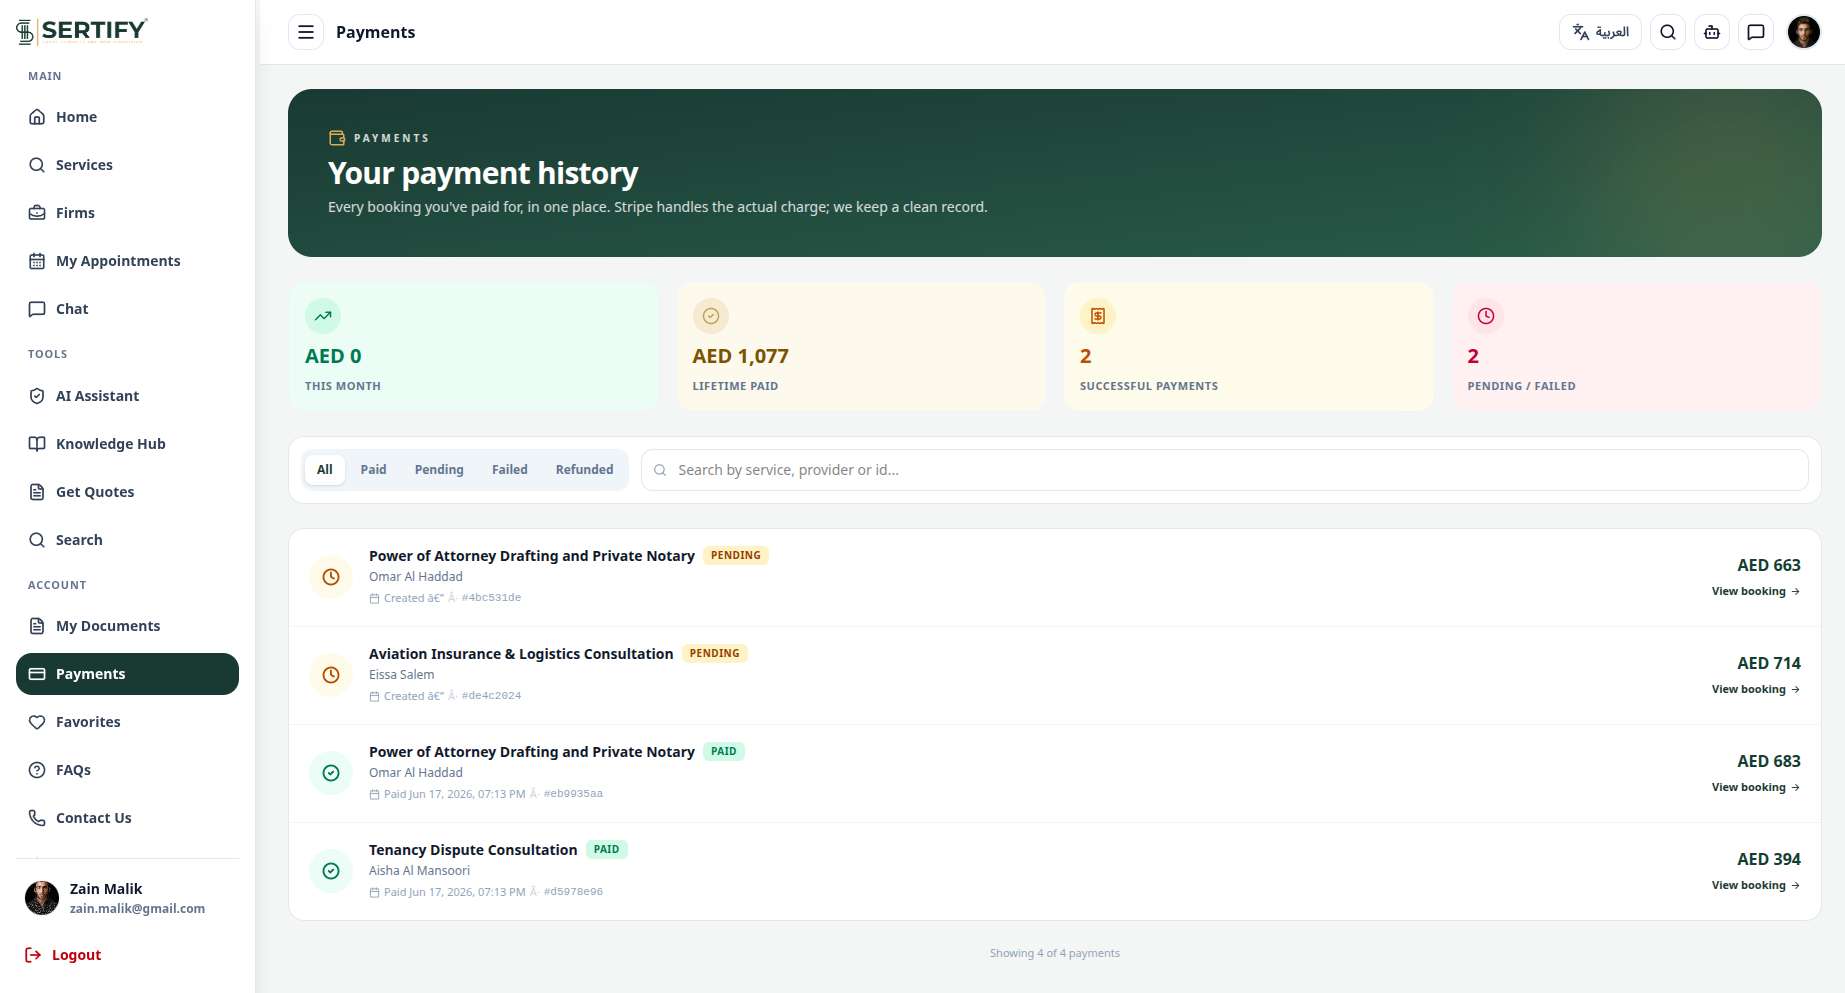
Task: Click payment id #eb9935aa
Action: (573, 794)
